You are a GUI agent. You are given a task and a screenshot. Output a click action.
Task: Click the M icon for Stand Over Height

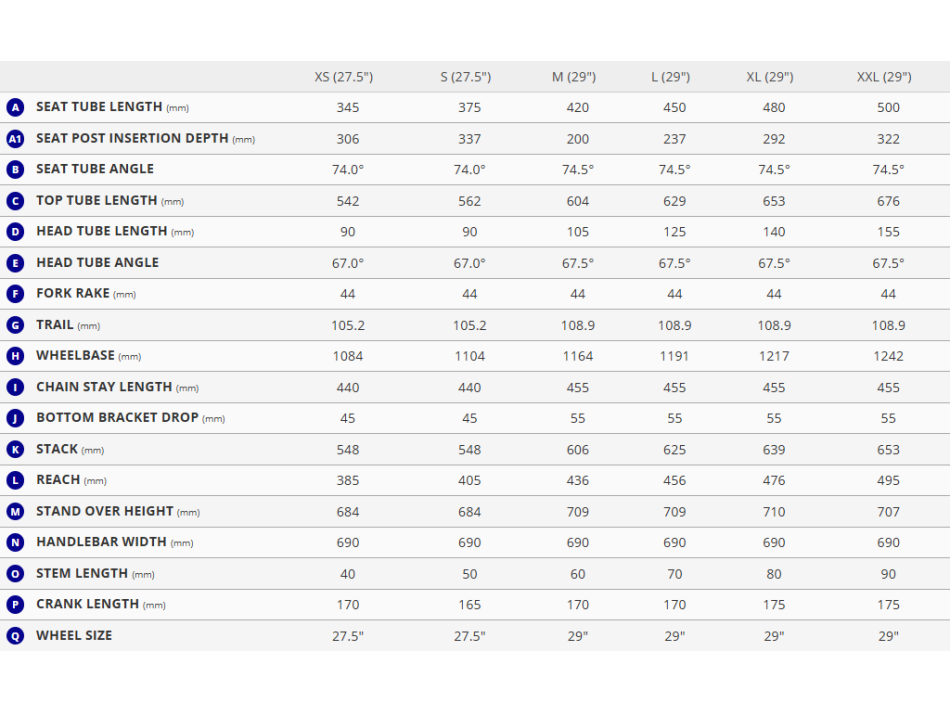point(15,512)
